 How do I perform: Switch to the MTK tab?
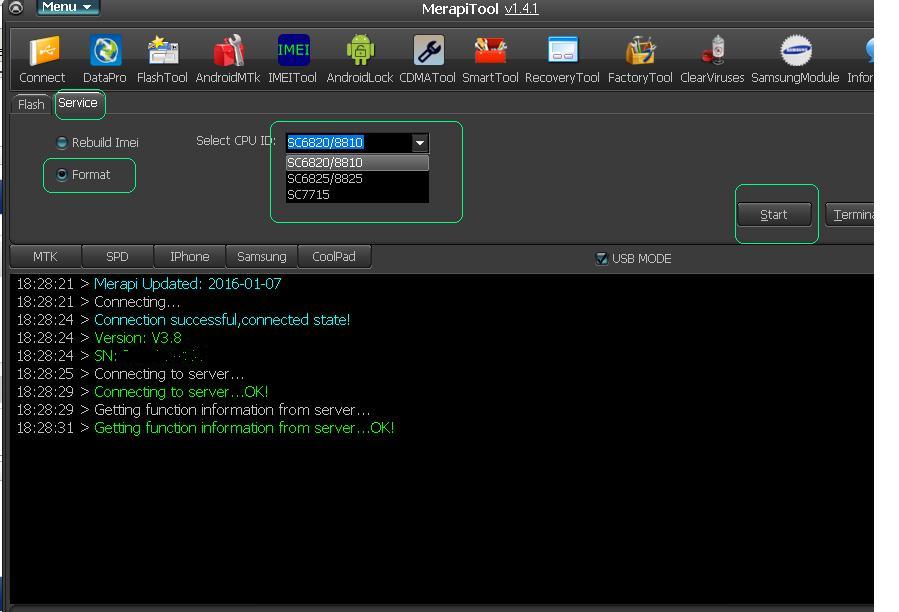coord(45,256)
